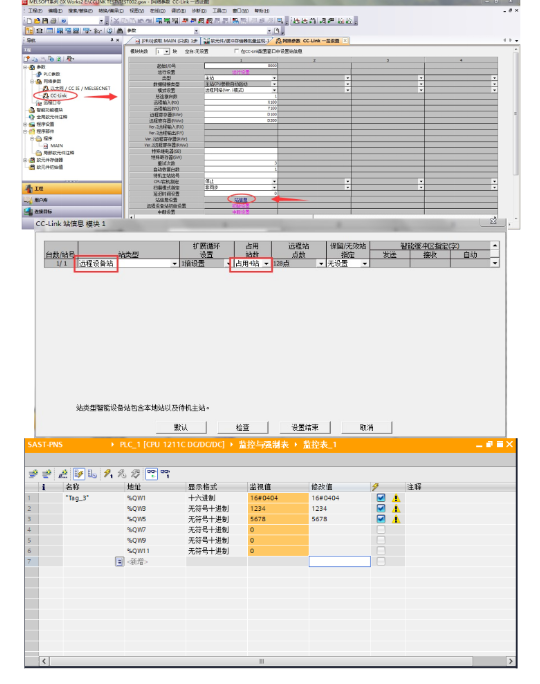Select the MAIN program tree node

(53, 145)
